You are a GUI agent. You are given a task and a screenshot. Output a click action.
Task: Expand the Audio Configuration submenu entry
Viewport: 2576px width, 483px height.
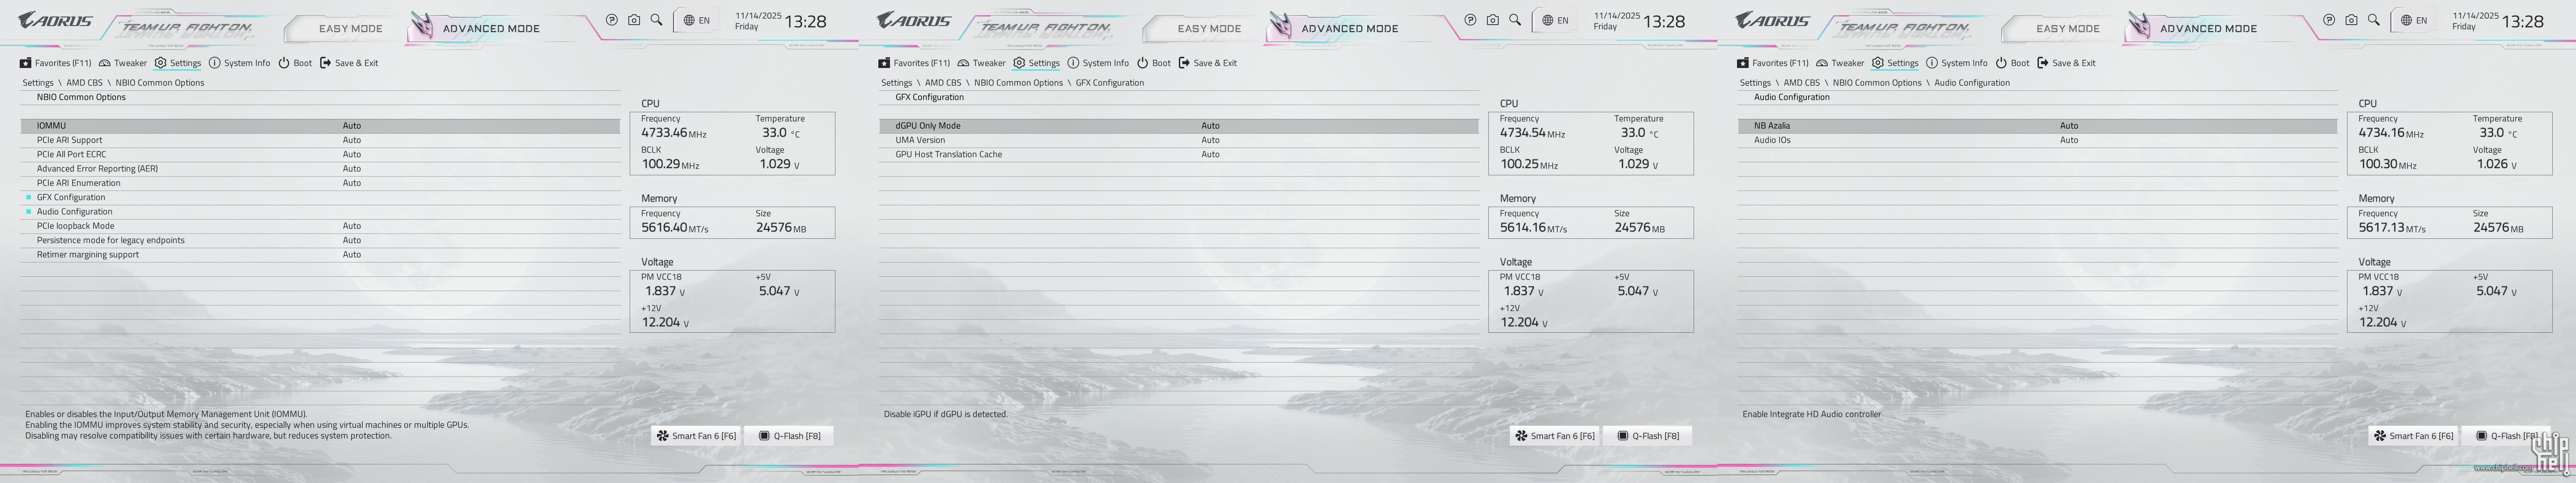click(x=75, y=212)
